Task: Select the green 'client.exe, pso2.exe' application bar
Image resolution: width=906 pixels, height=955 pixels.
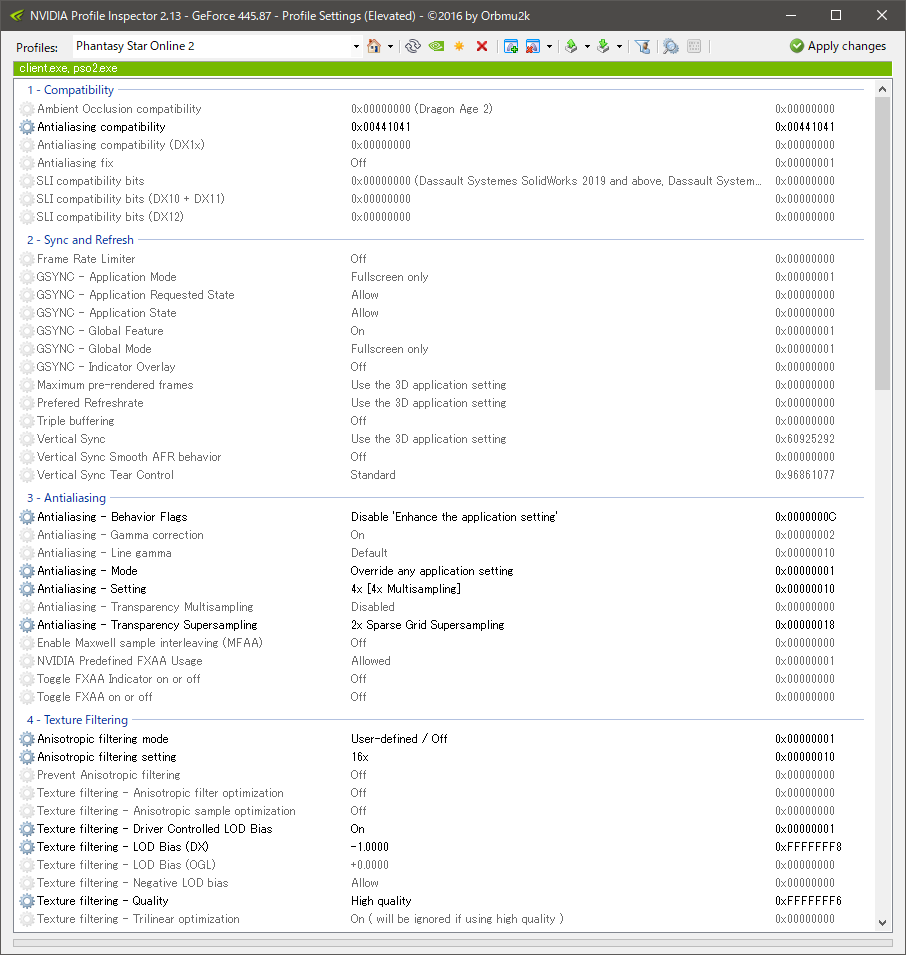Action: click(x=452, y=68)
